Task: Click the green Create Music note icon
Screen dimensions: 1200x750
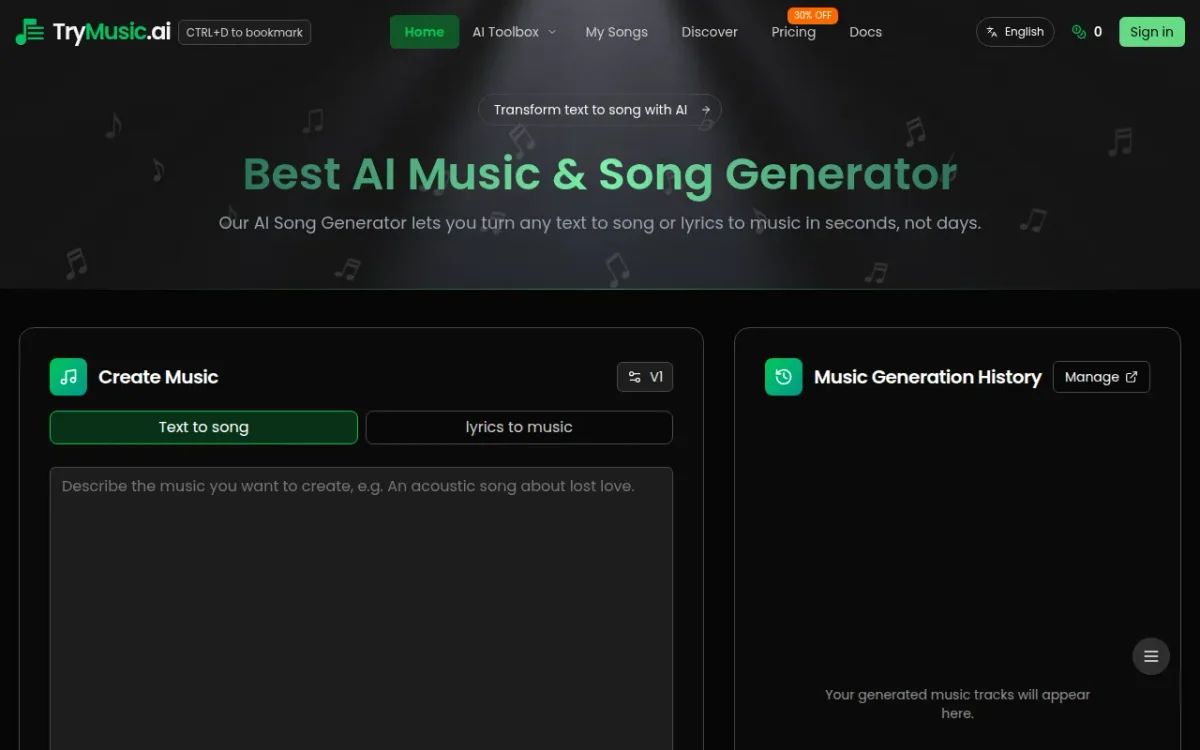Action: coord(68,377)
